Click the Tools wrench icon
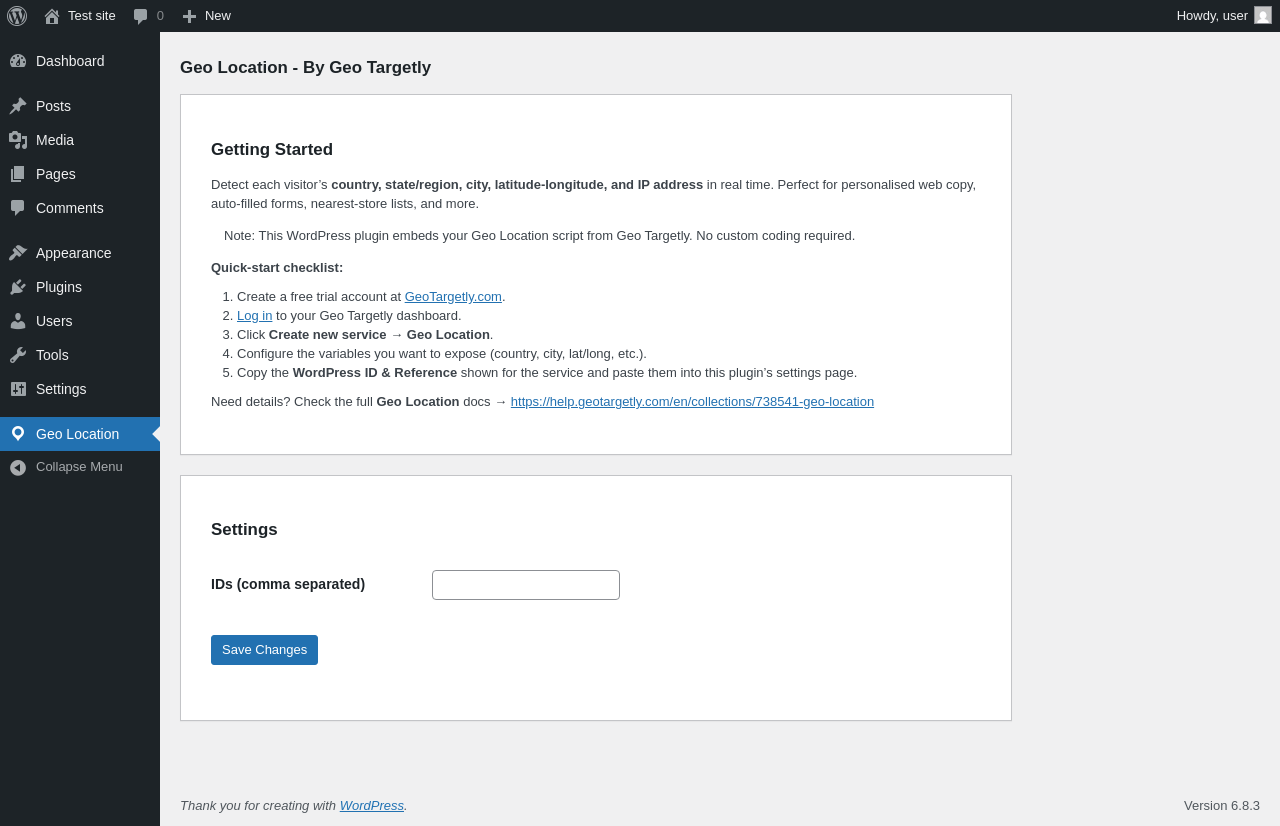 pyautogui.click(x=18, y=355)
